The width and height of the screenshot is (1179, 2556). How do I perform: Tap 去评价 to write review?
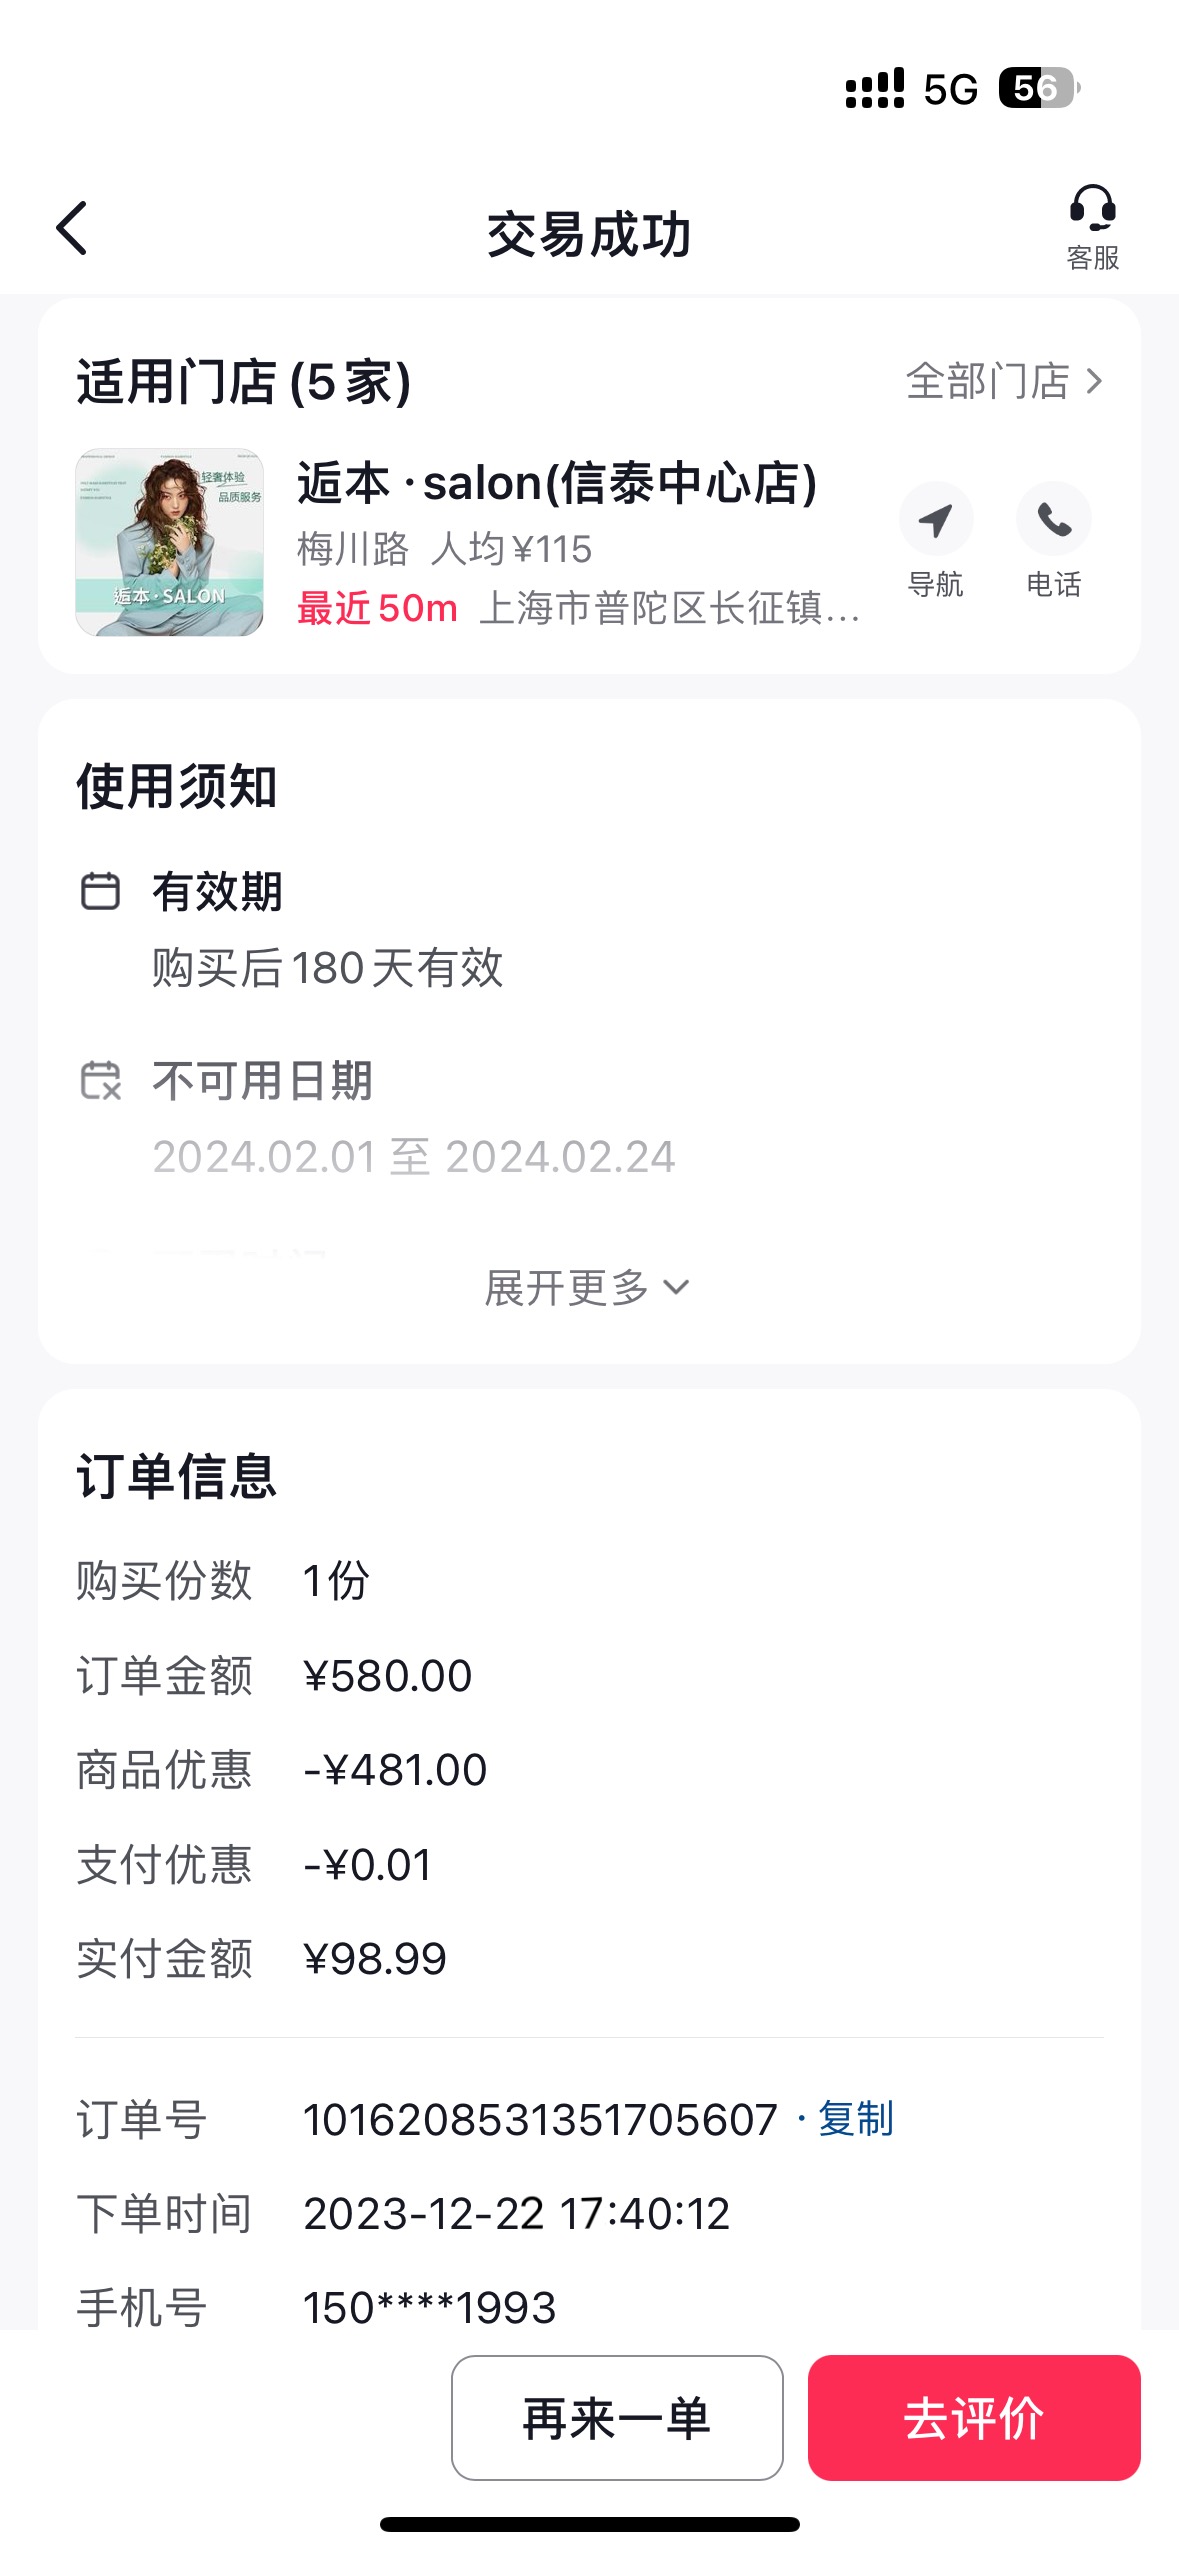tap(974, 2418)
